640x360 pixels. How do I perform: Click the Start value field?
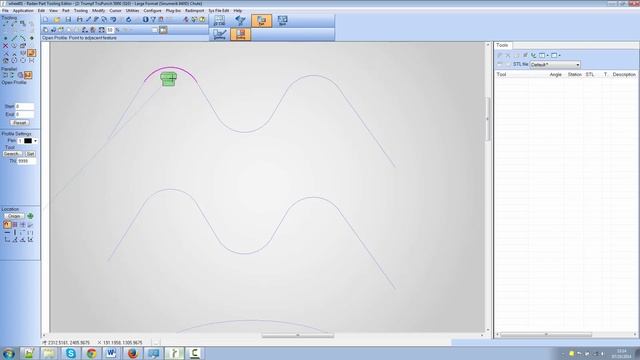[x=24, y=107]
